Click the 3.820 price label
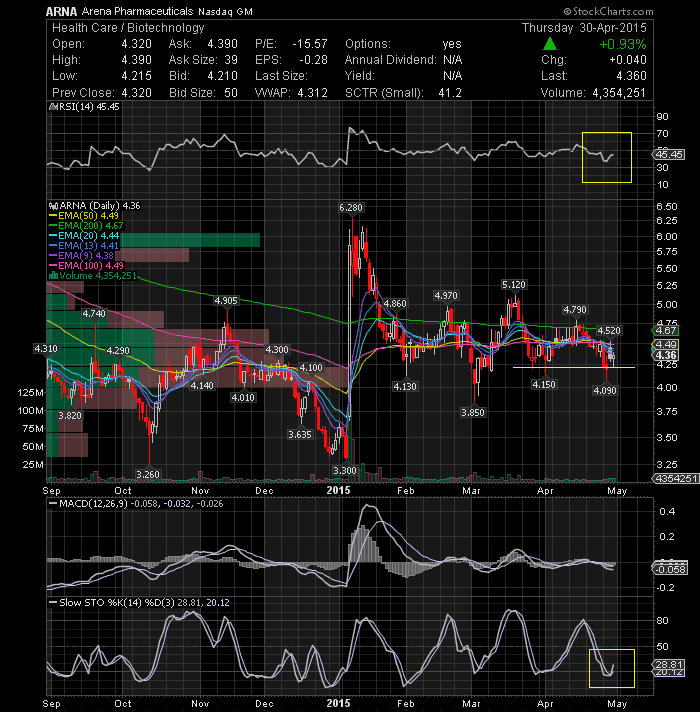700x712 pixels. 70,415
